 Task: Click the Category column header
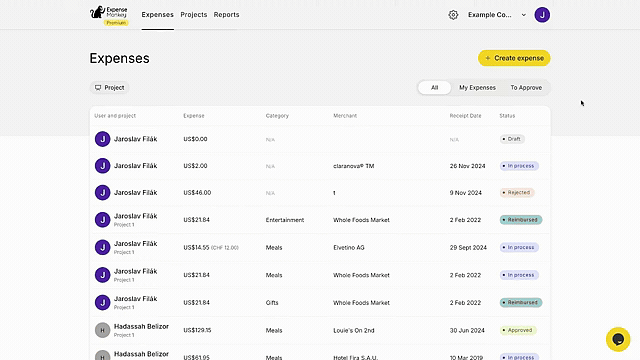point(277,116)
